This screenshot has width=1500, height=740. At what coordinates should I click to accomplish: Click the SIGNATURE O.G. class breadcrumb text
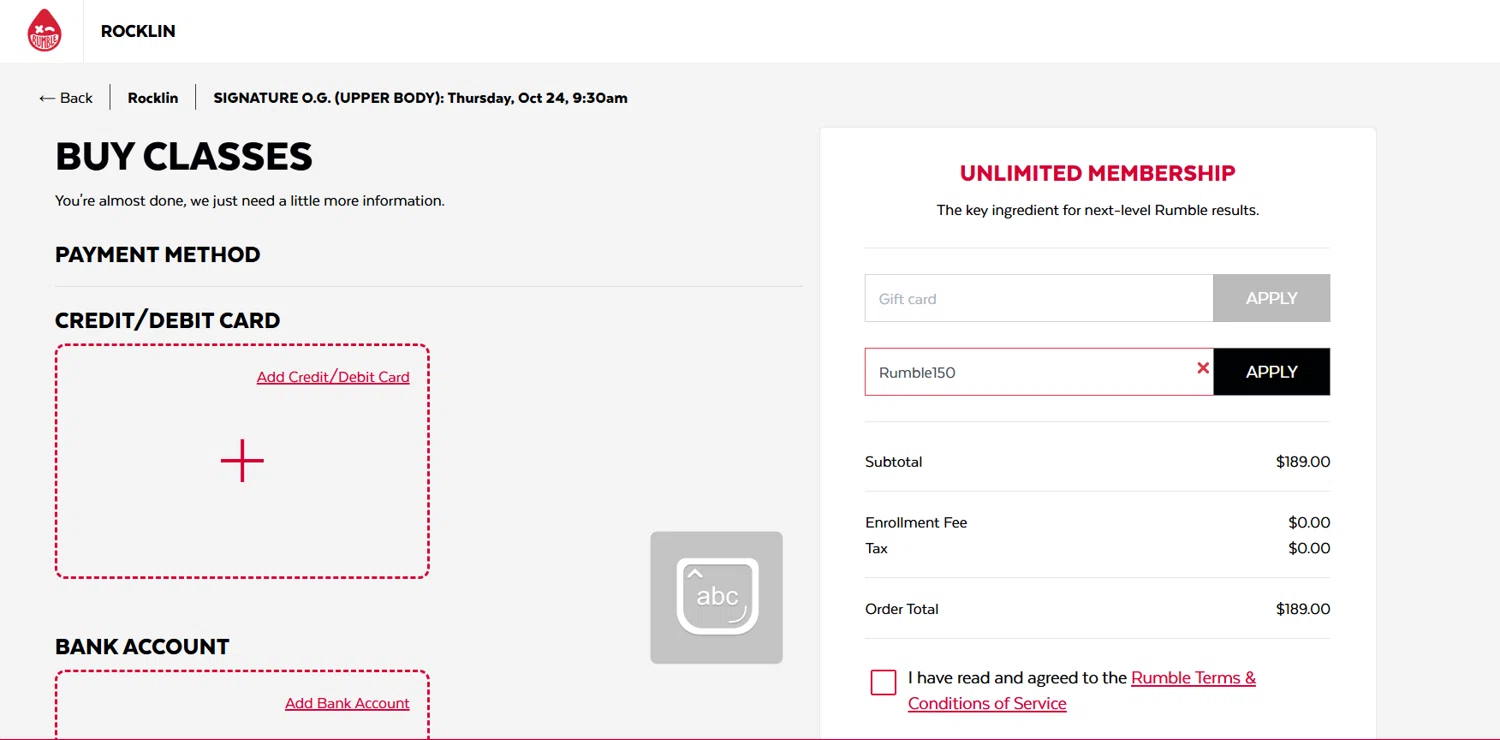coord(420,98)
